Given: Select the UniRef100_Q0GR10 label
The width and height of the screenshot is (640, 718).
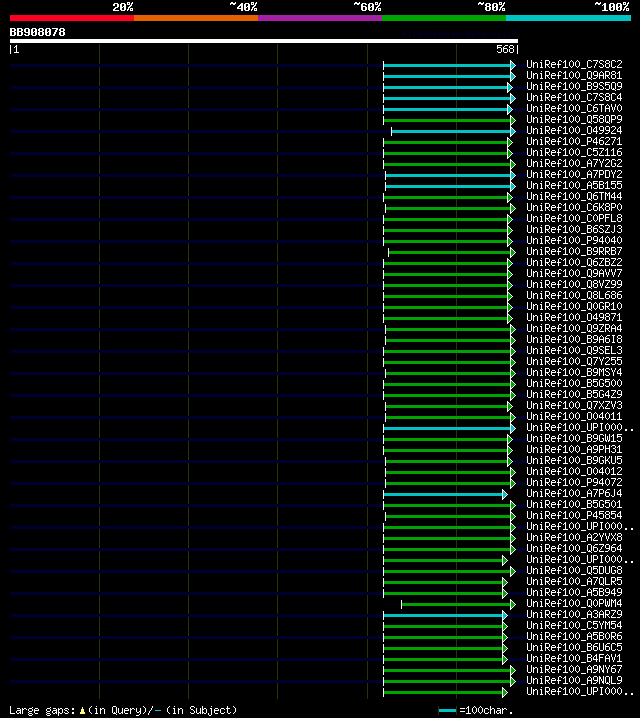Looking at the screenshot, I should [574, 306].
